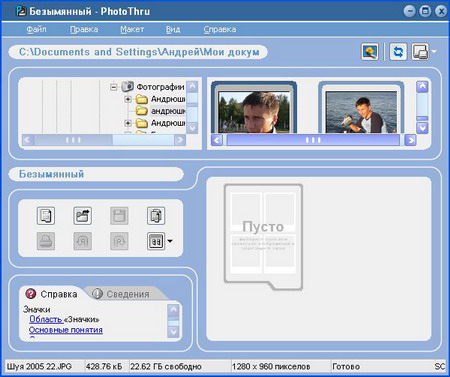Switch to the Справка tab
This screenshot has width=450, height=377.
[x=52, y=294]
